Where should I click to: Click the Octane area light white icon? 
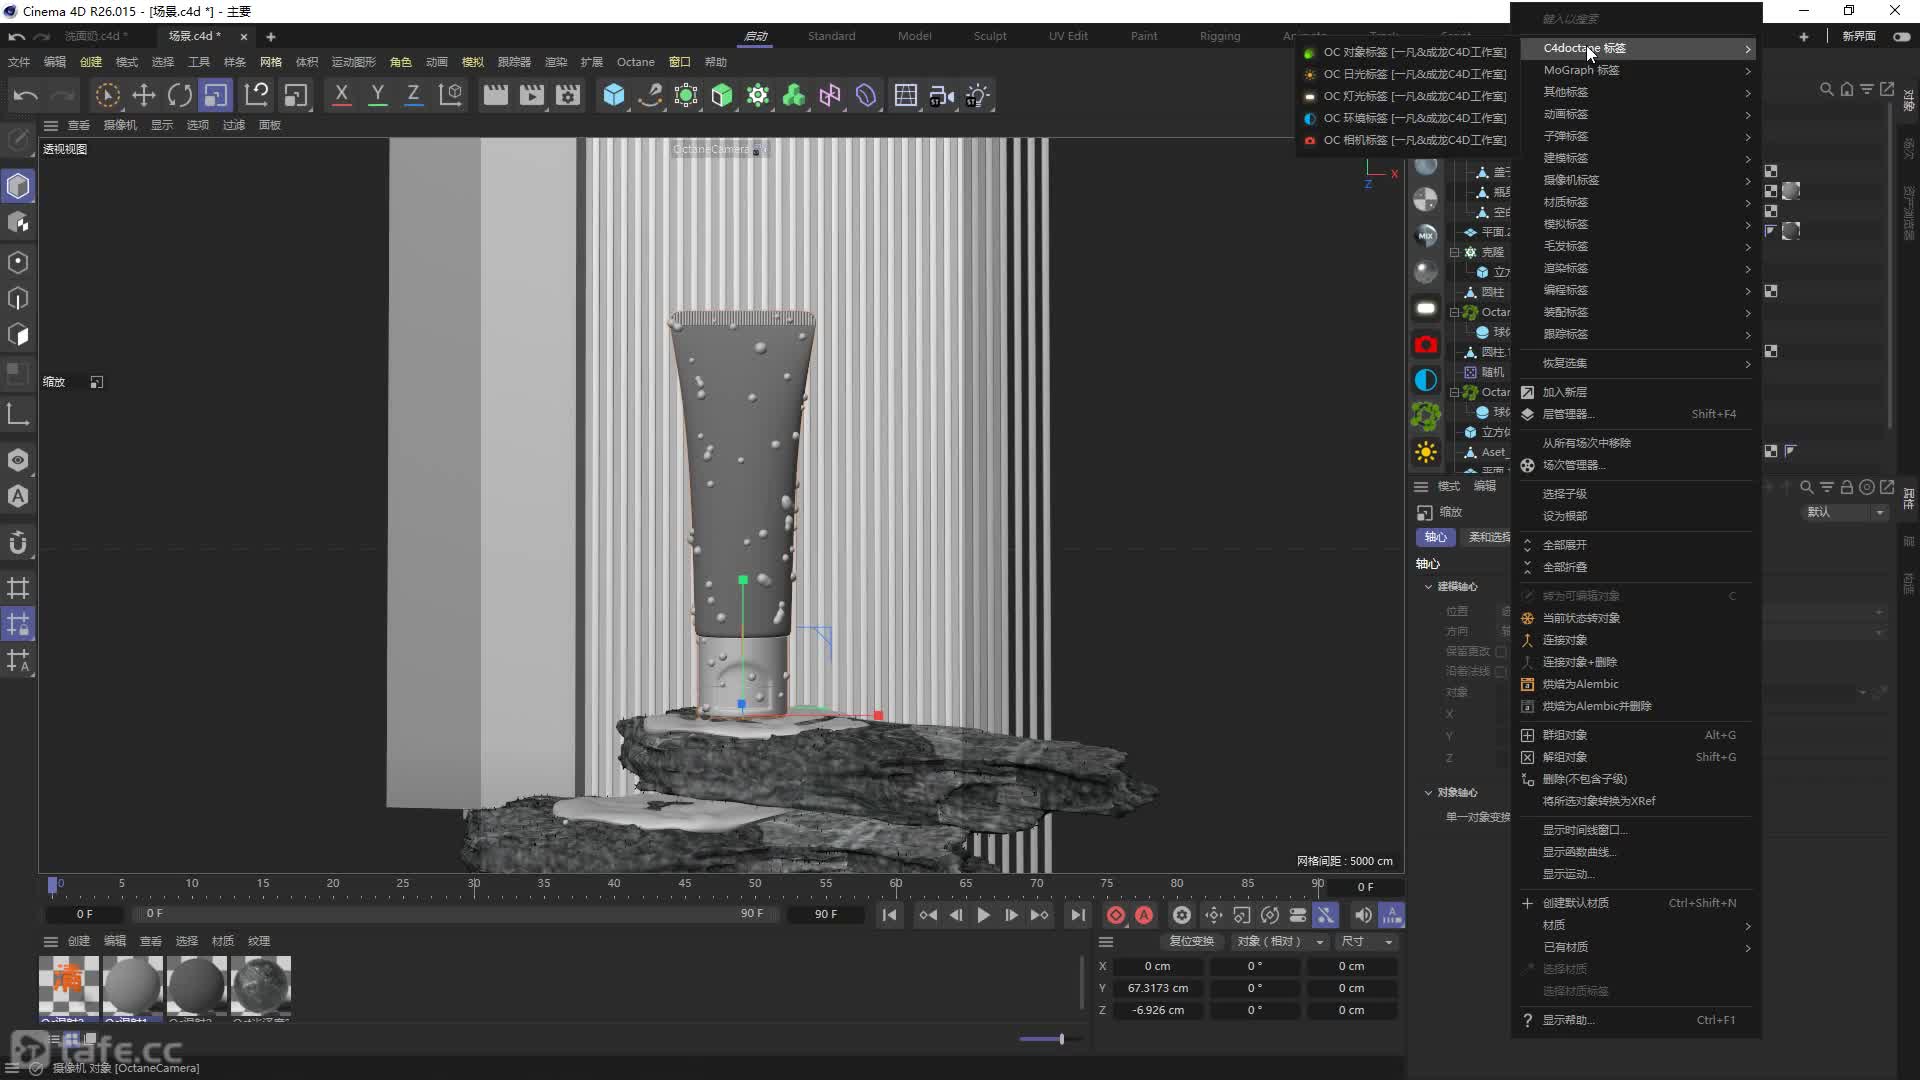click(1426, 308)
